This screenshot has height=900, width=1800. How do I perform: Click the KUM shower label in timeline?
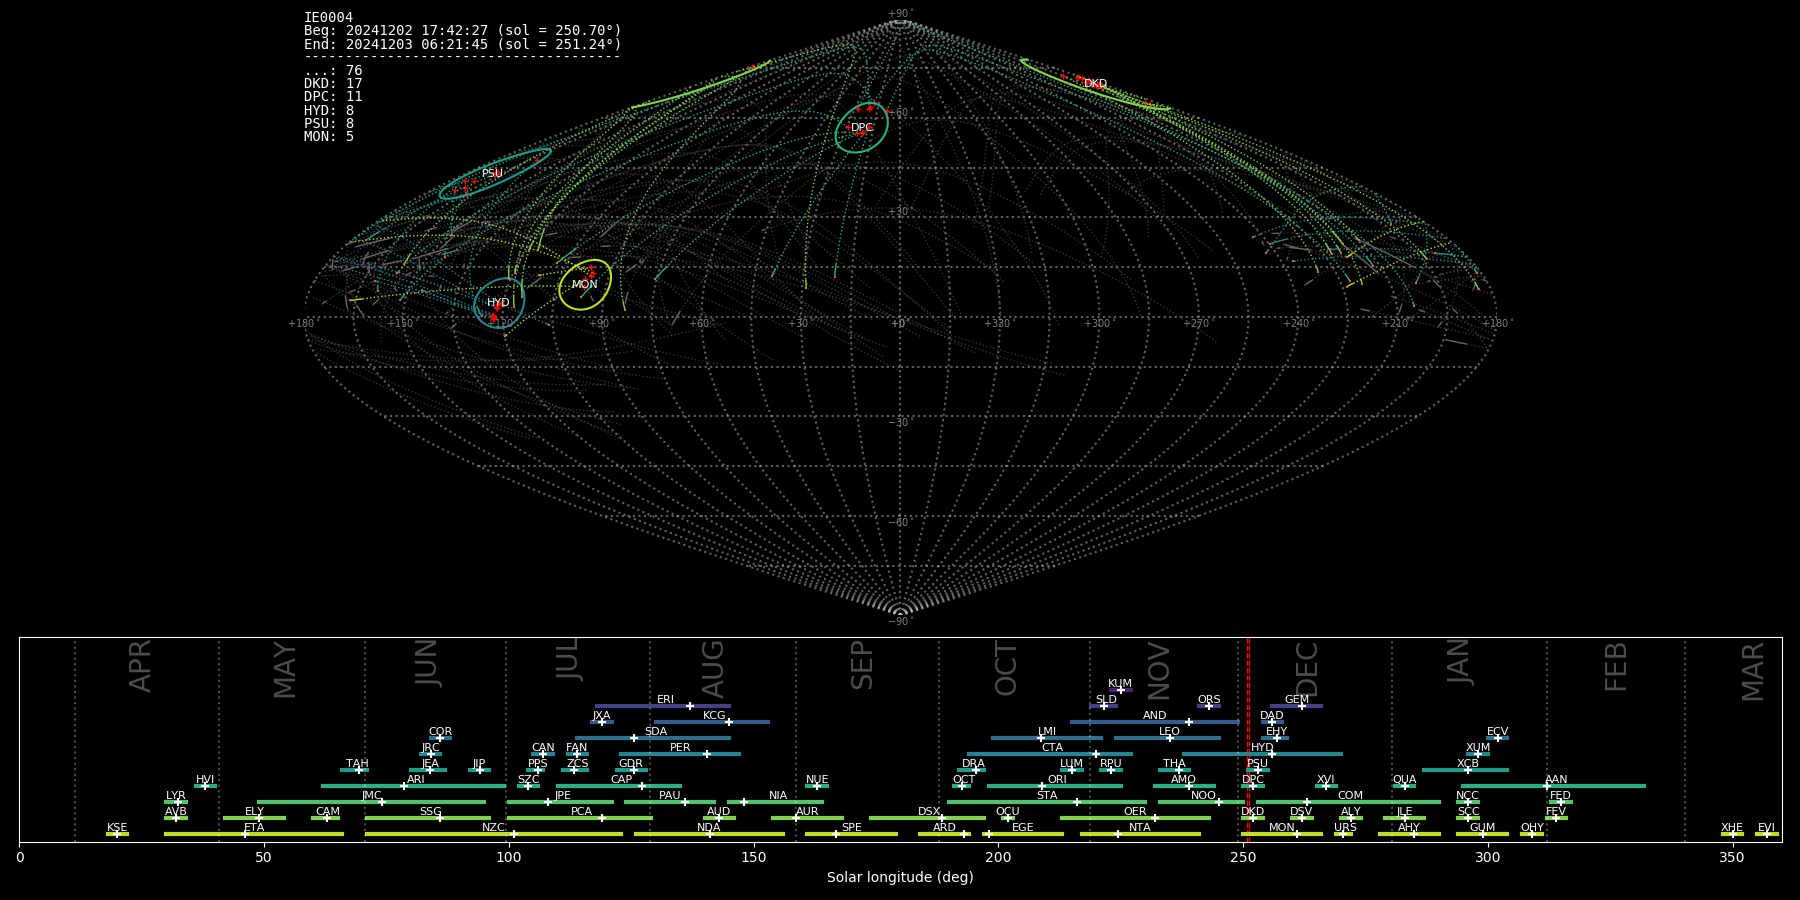point(1120,684)
